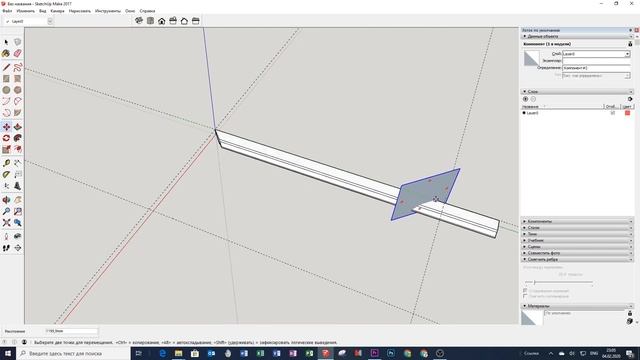
Task: Click the soften edges angle slider
Action: (x=559, y=282)
